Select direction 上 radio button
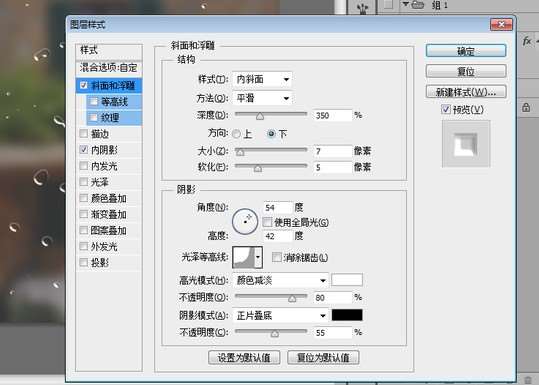 [x=236, y=134]
